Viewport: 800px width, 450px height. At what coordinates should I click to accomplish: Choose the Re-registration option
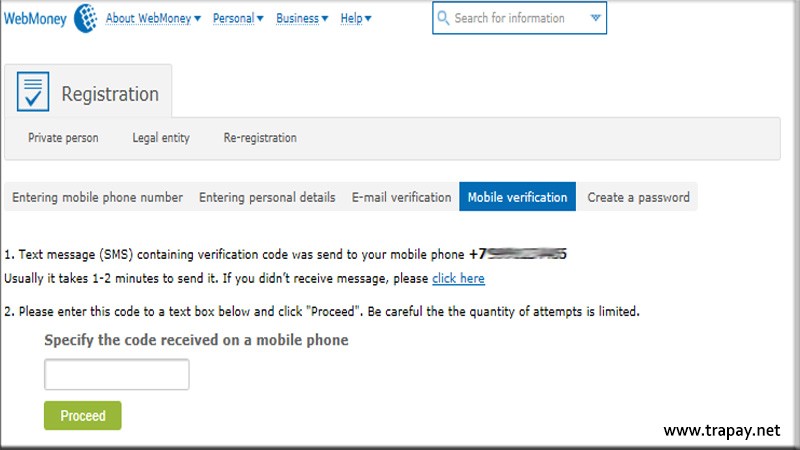pyautogui.click(x=260, y=138)
